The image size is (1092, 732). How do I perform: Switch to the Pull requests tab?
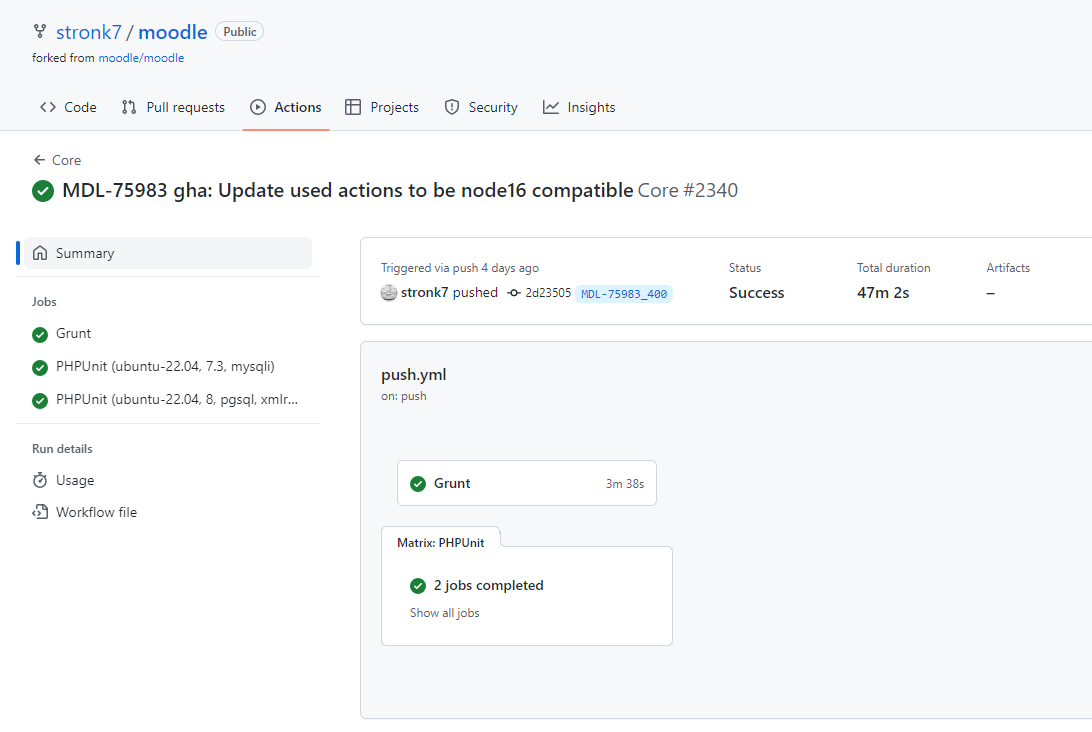tap(173, 107)
